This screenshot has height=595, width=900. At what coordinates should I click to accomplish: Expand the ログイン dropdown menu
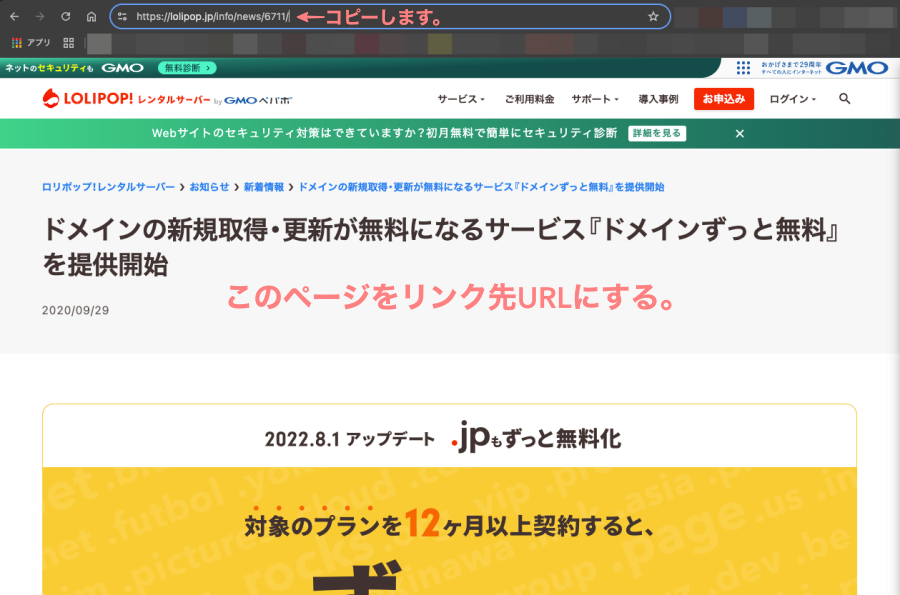793,99
